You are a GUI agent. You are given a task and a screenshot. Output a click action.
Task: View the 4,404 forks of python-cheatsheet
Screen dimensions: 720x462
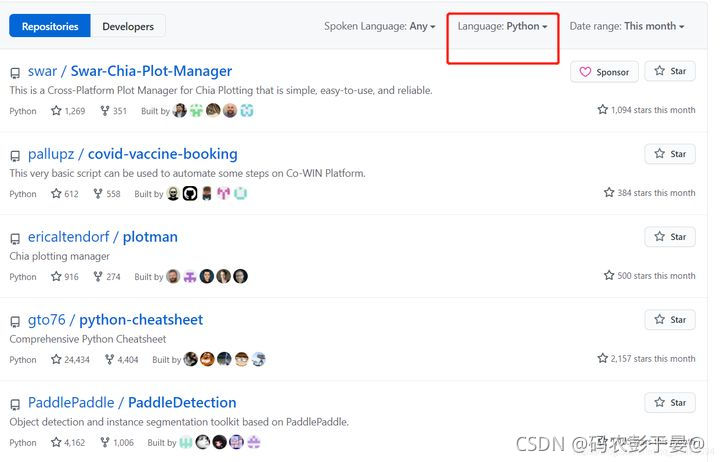(x=122, y=359)
